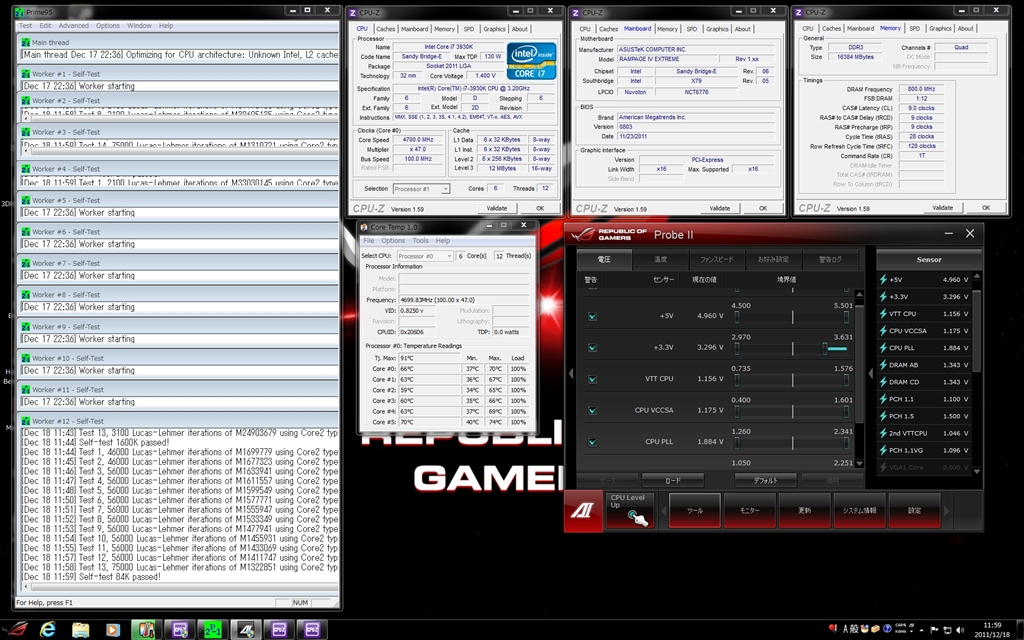Open Windows Media Player from the taskbar
The image size is (1024, 640).
pos(112,629)
